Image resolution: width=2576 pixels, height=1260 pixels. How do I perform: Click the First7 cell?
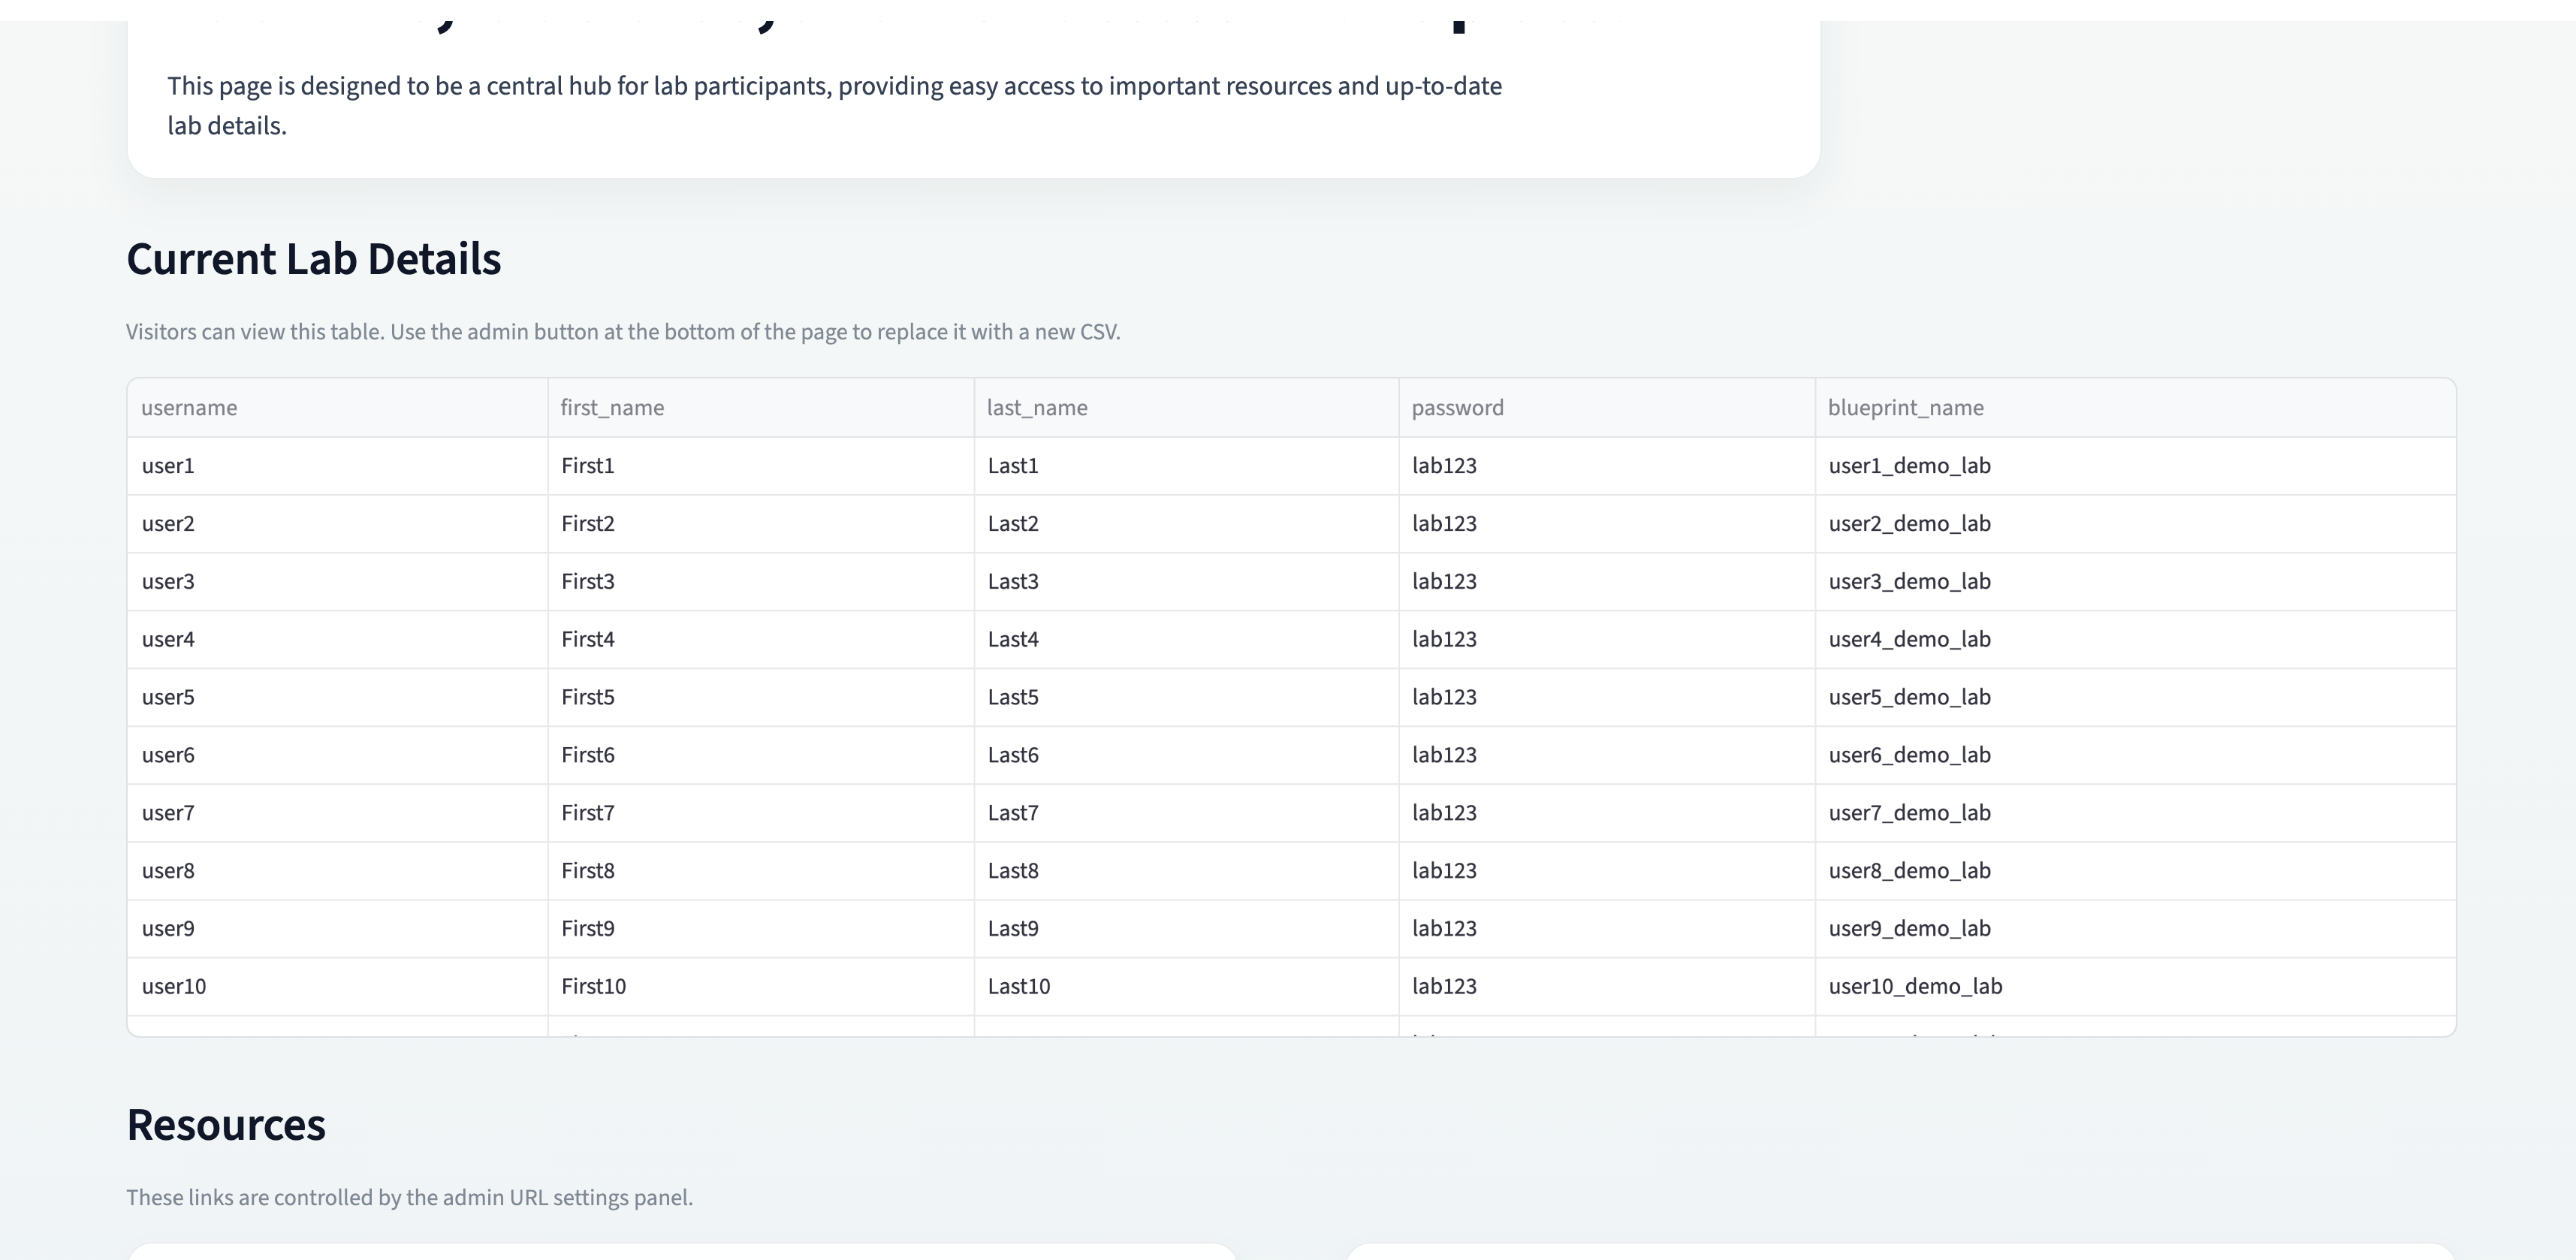pos(761,814)
